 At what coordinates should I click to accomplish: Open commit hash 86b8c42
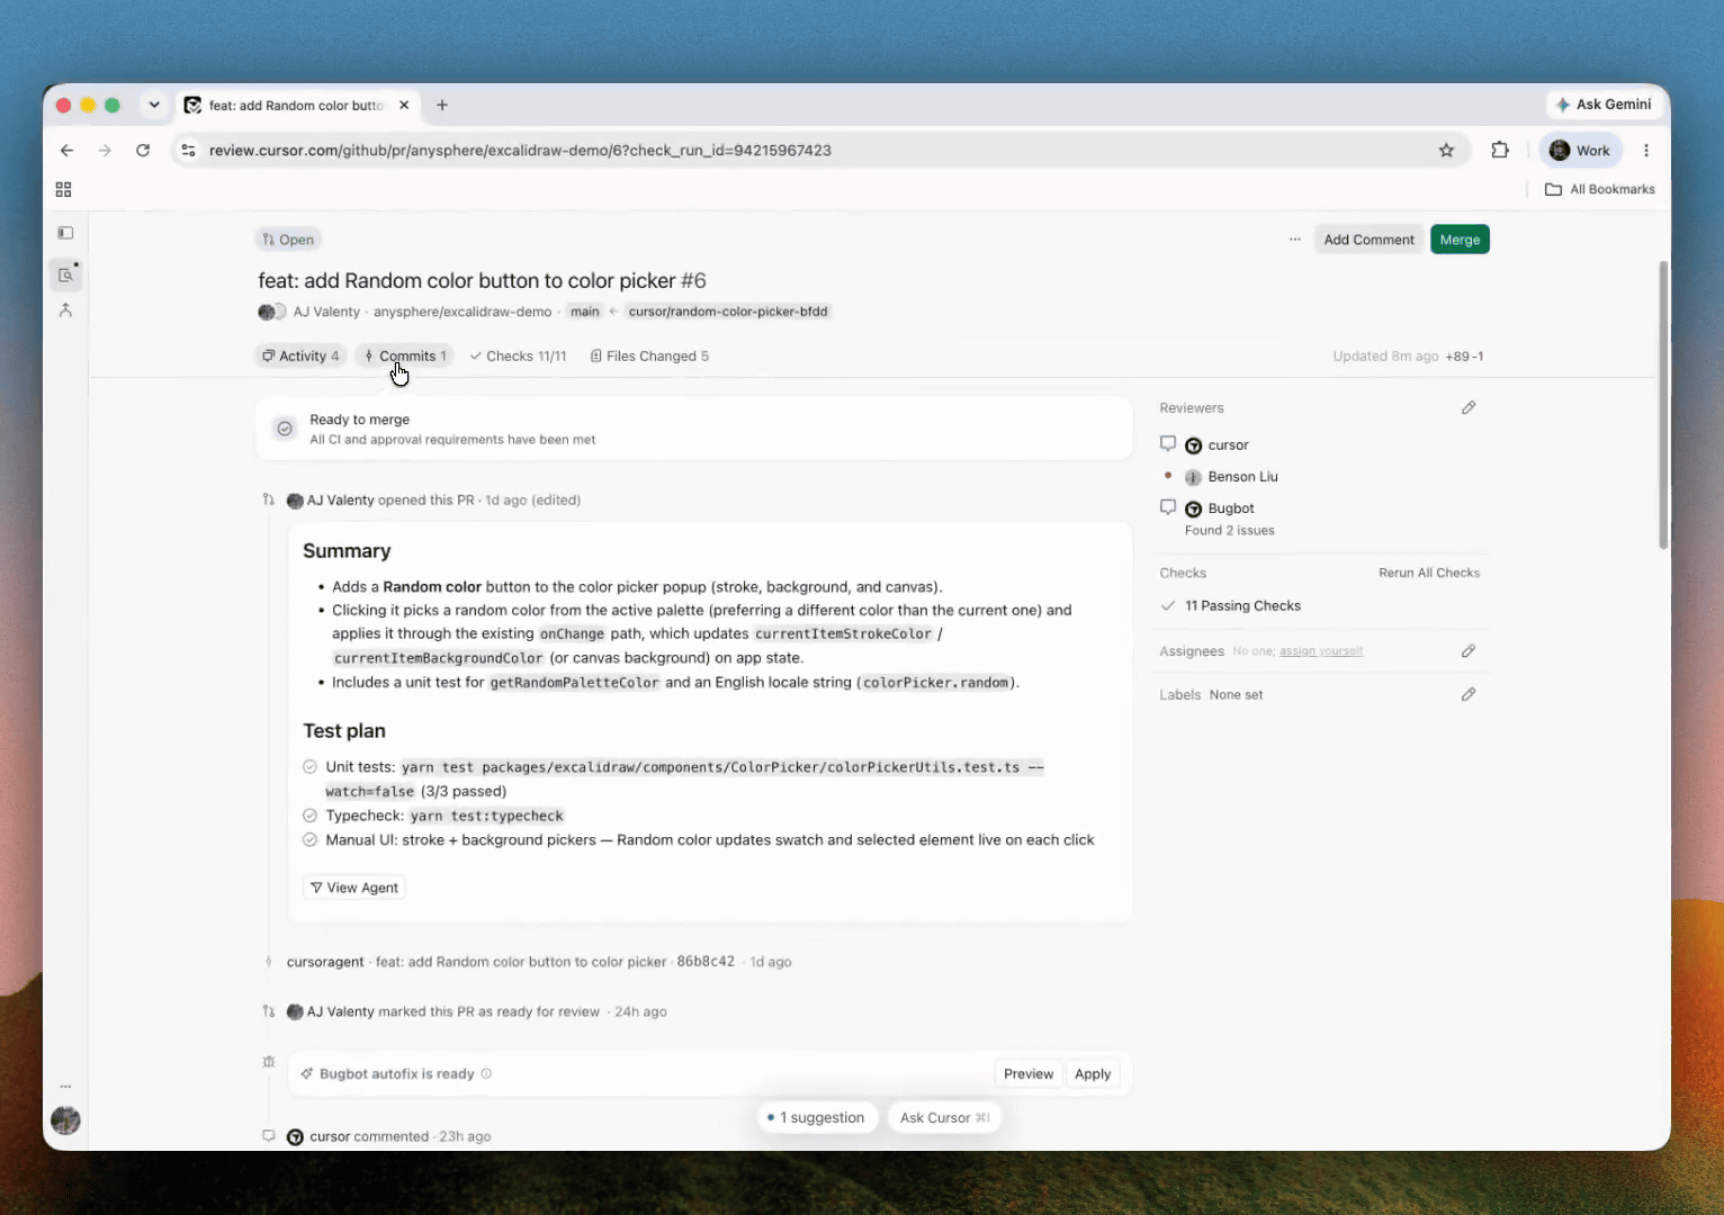[x=705, y=961]
